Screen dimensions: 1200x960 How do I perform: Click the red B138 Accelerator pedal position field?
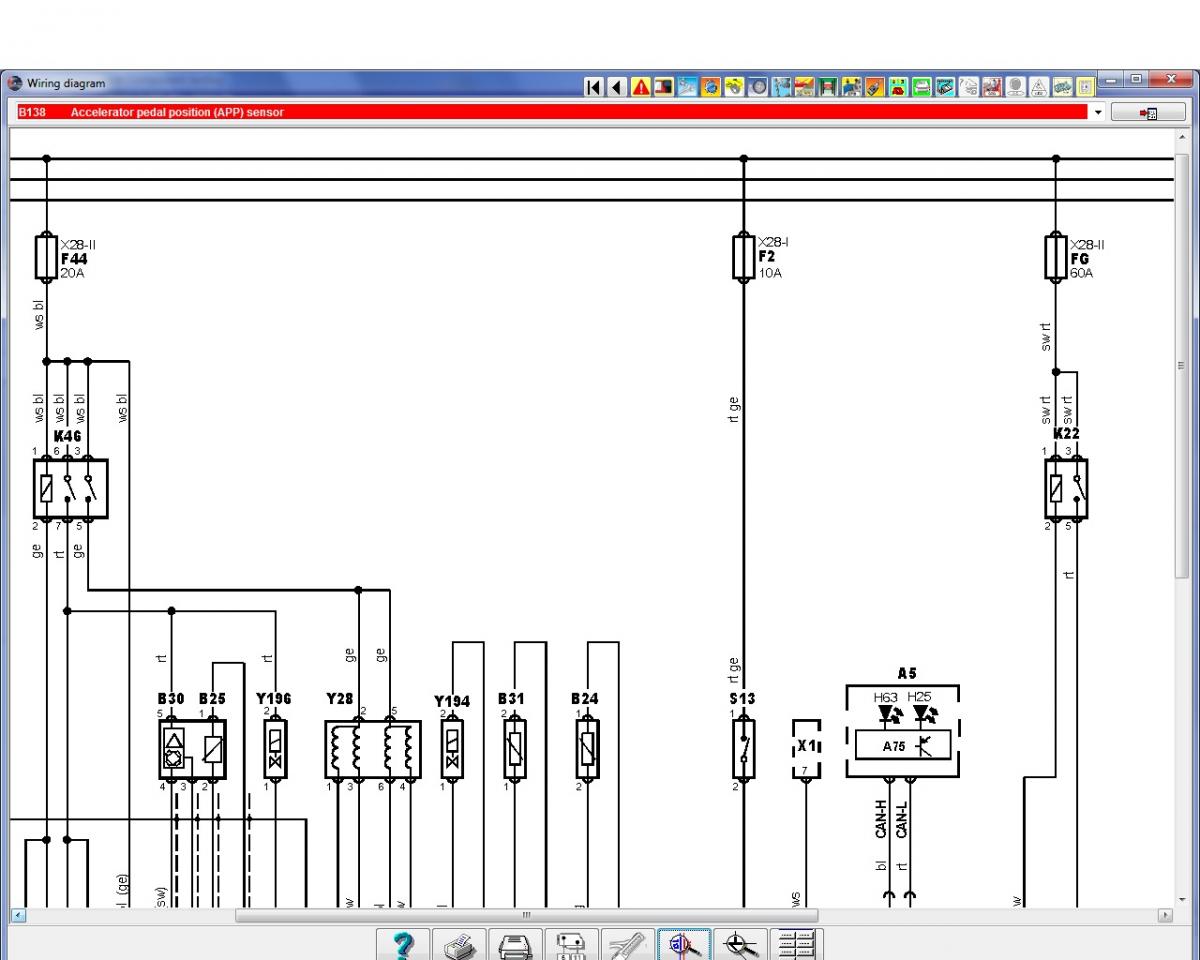pos(551,113)
